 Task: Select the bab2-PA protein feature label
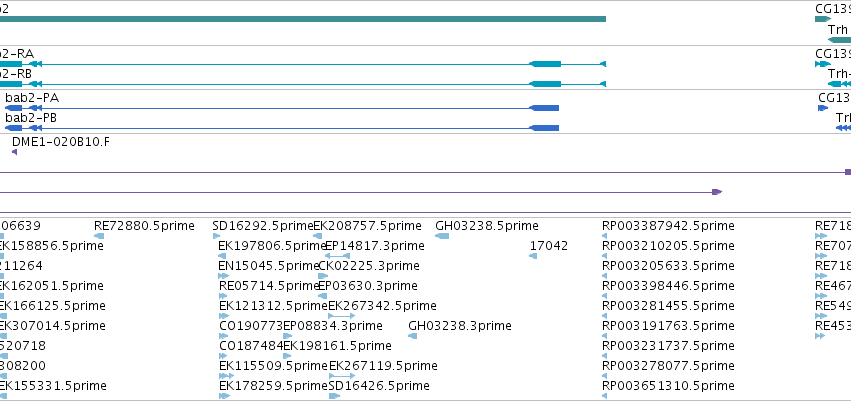(x=32, y=98)
